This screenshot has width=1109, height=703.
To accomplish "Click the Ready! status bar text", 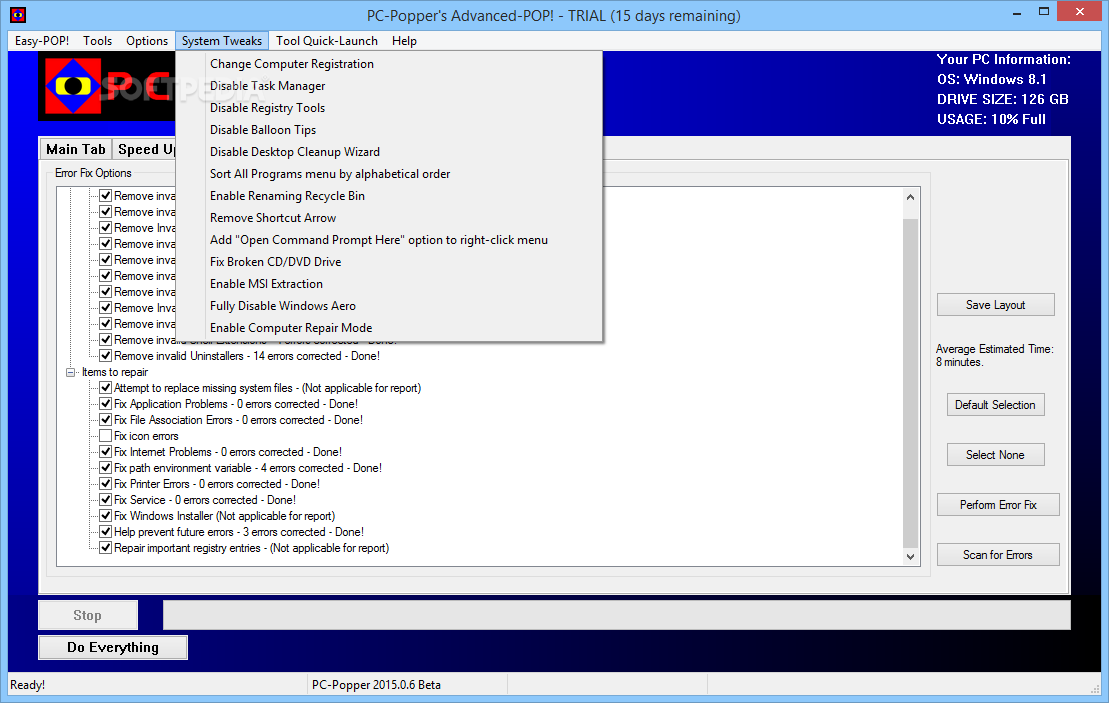I will [x=28, y=685].
